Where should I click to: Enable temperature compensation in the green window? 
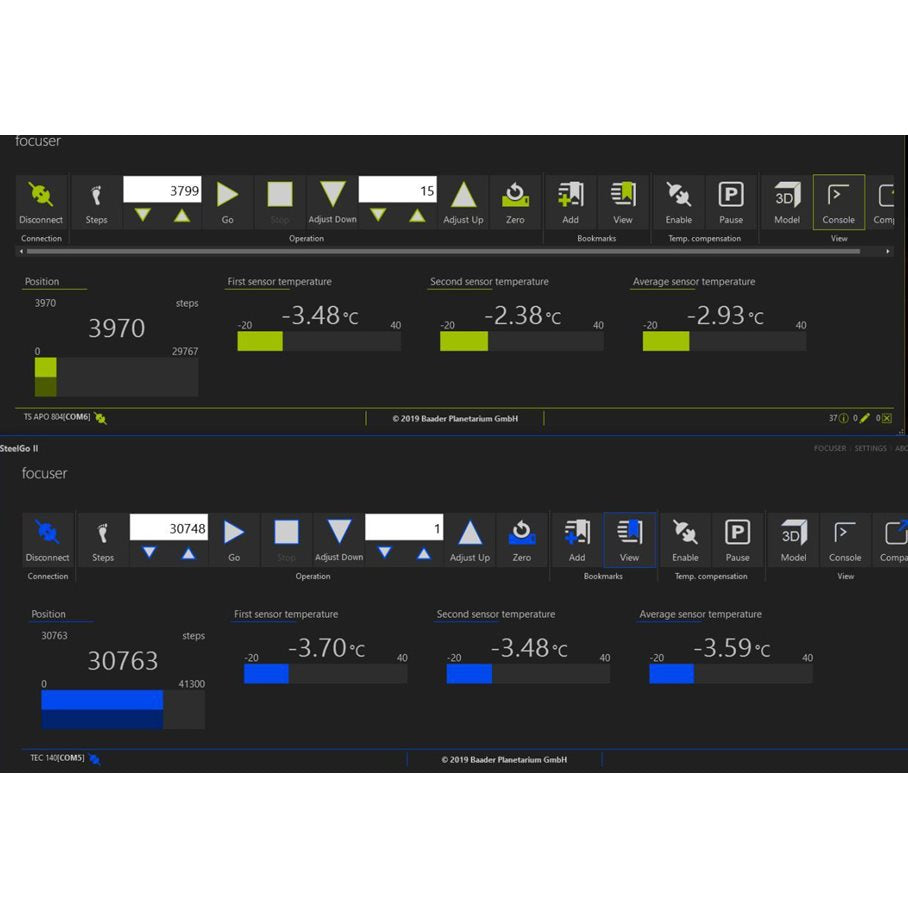(678, 202)
